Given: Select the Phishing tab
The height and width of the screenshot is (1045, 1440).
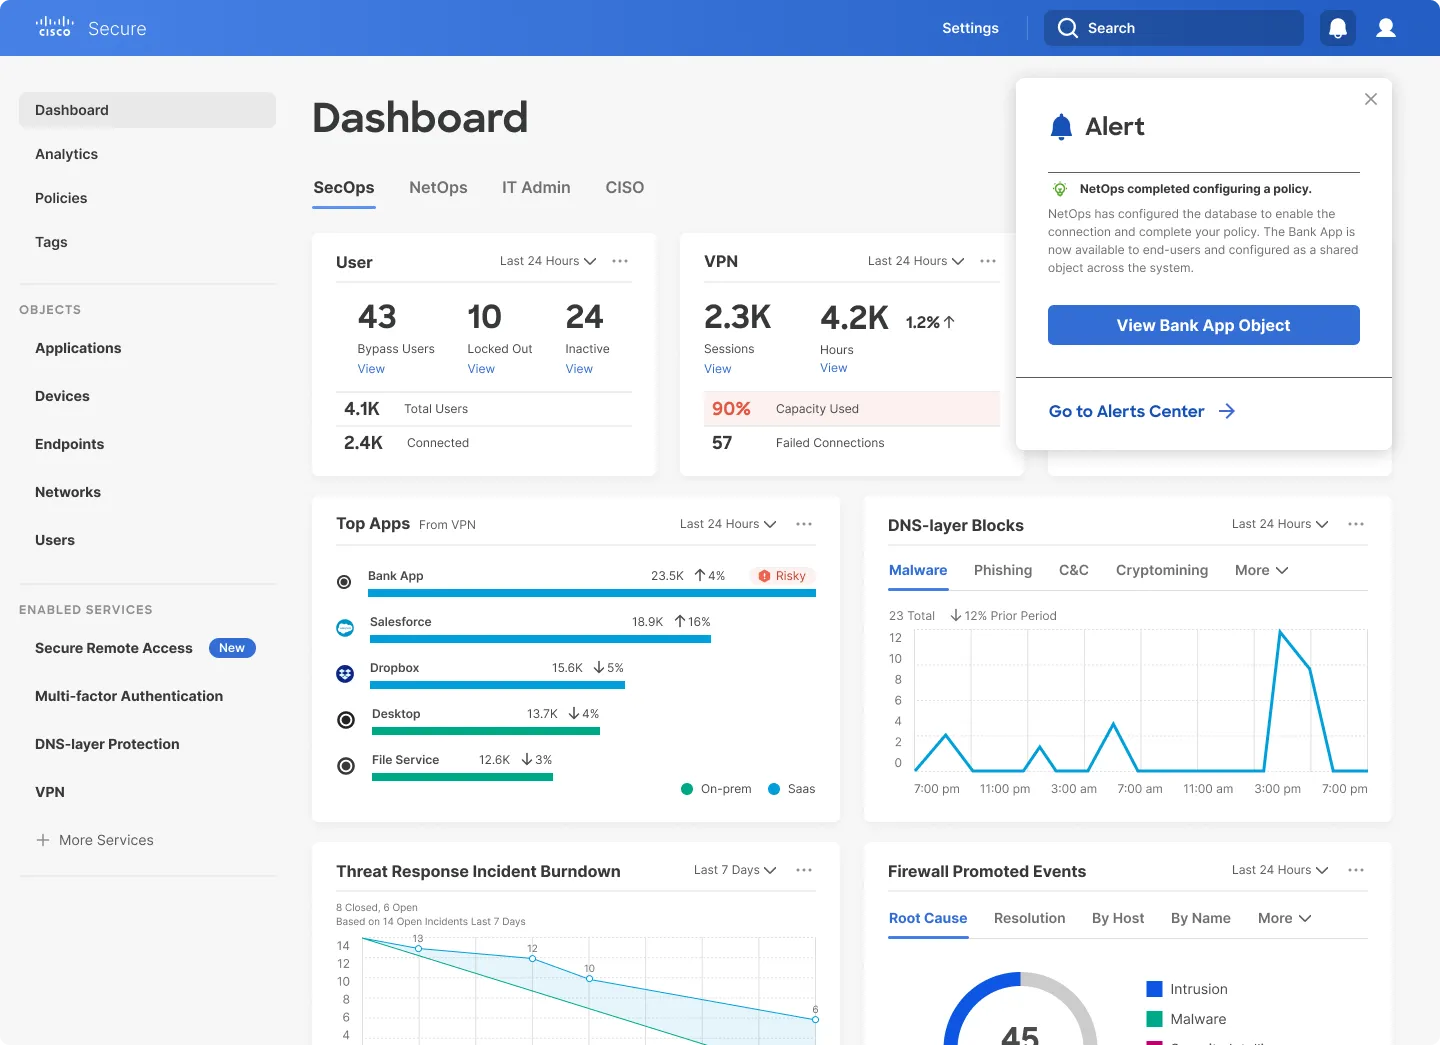Looking at the screenshot, I should (x=1003, y=570).
